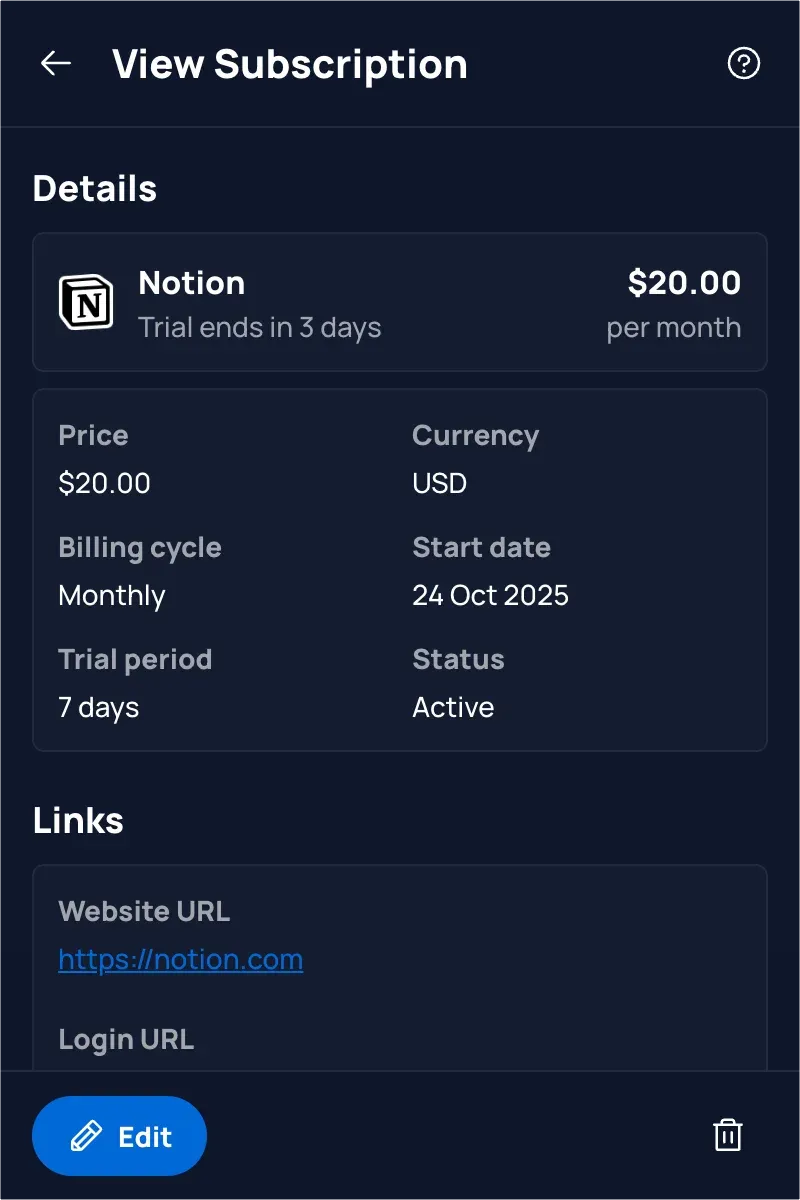Select the per month price label

click(674, 327)
